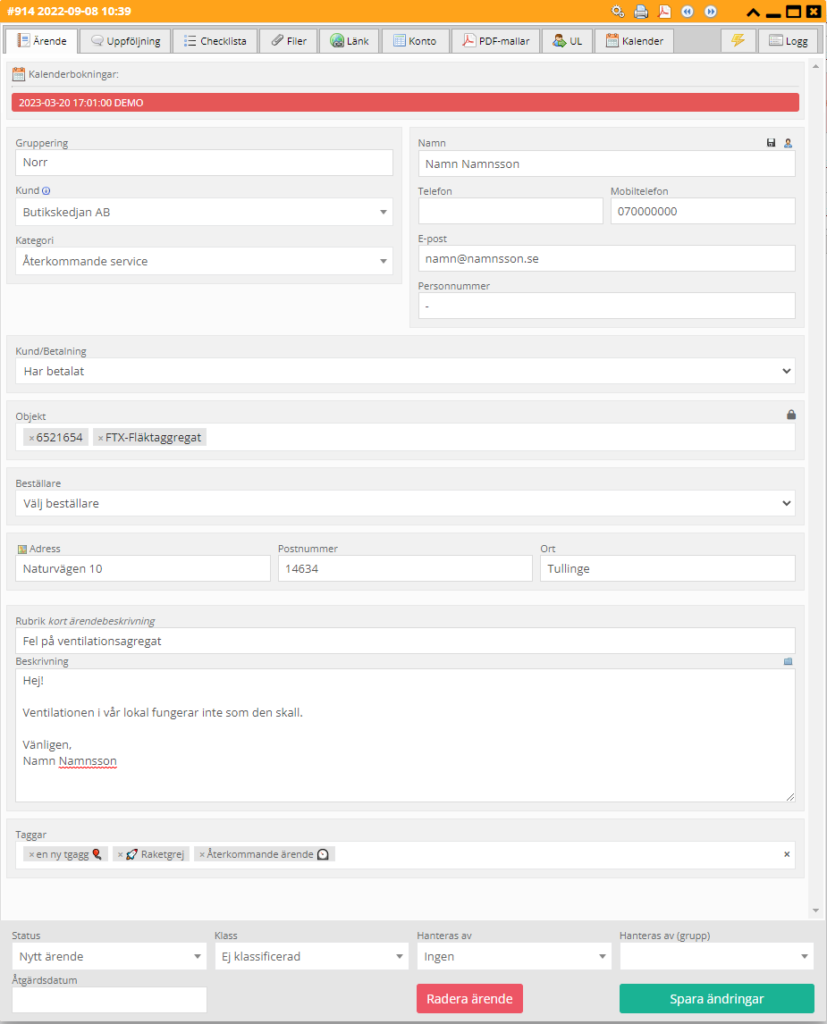Click the Radera ärende button
Image resolution: width=827 pixels, height=1024 pixels.
tap(470, 999)
